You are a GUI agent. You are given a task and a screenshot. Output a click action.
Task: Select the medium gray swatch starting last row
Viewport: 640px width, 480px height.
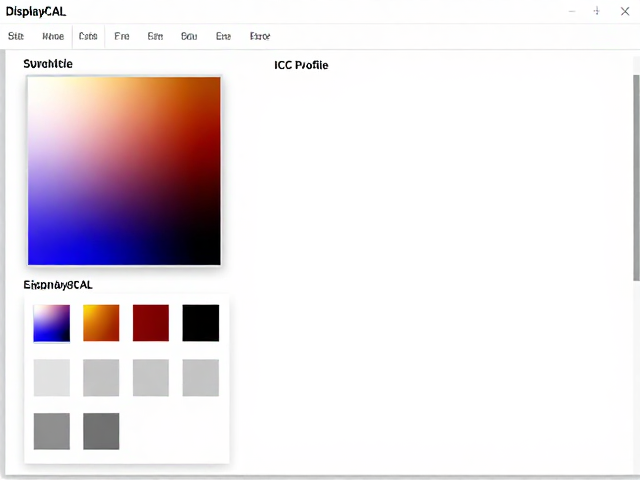[x=51, y=431]
